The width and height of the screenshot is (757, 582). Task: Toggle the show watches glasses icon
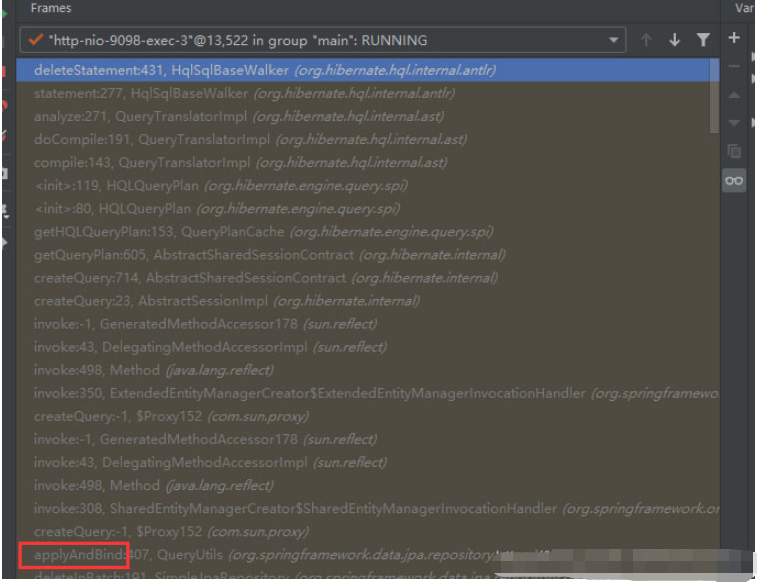(734, 180)
